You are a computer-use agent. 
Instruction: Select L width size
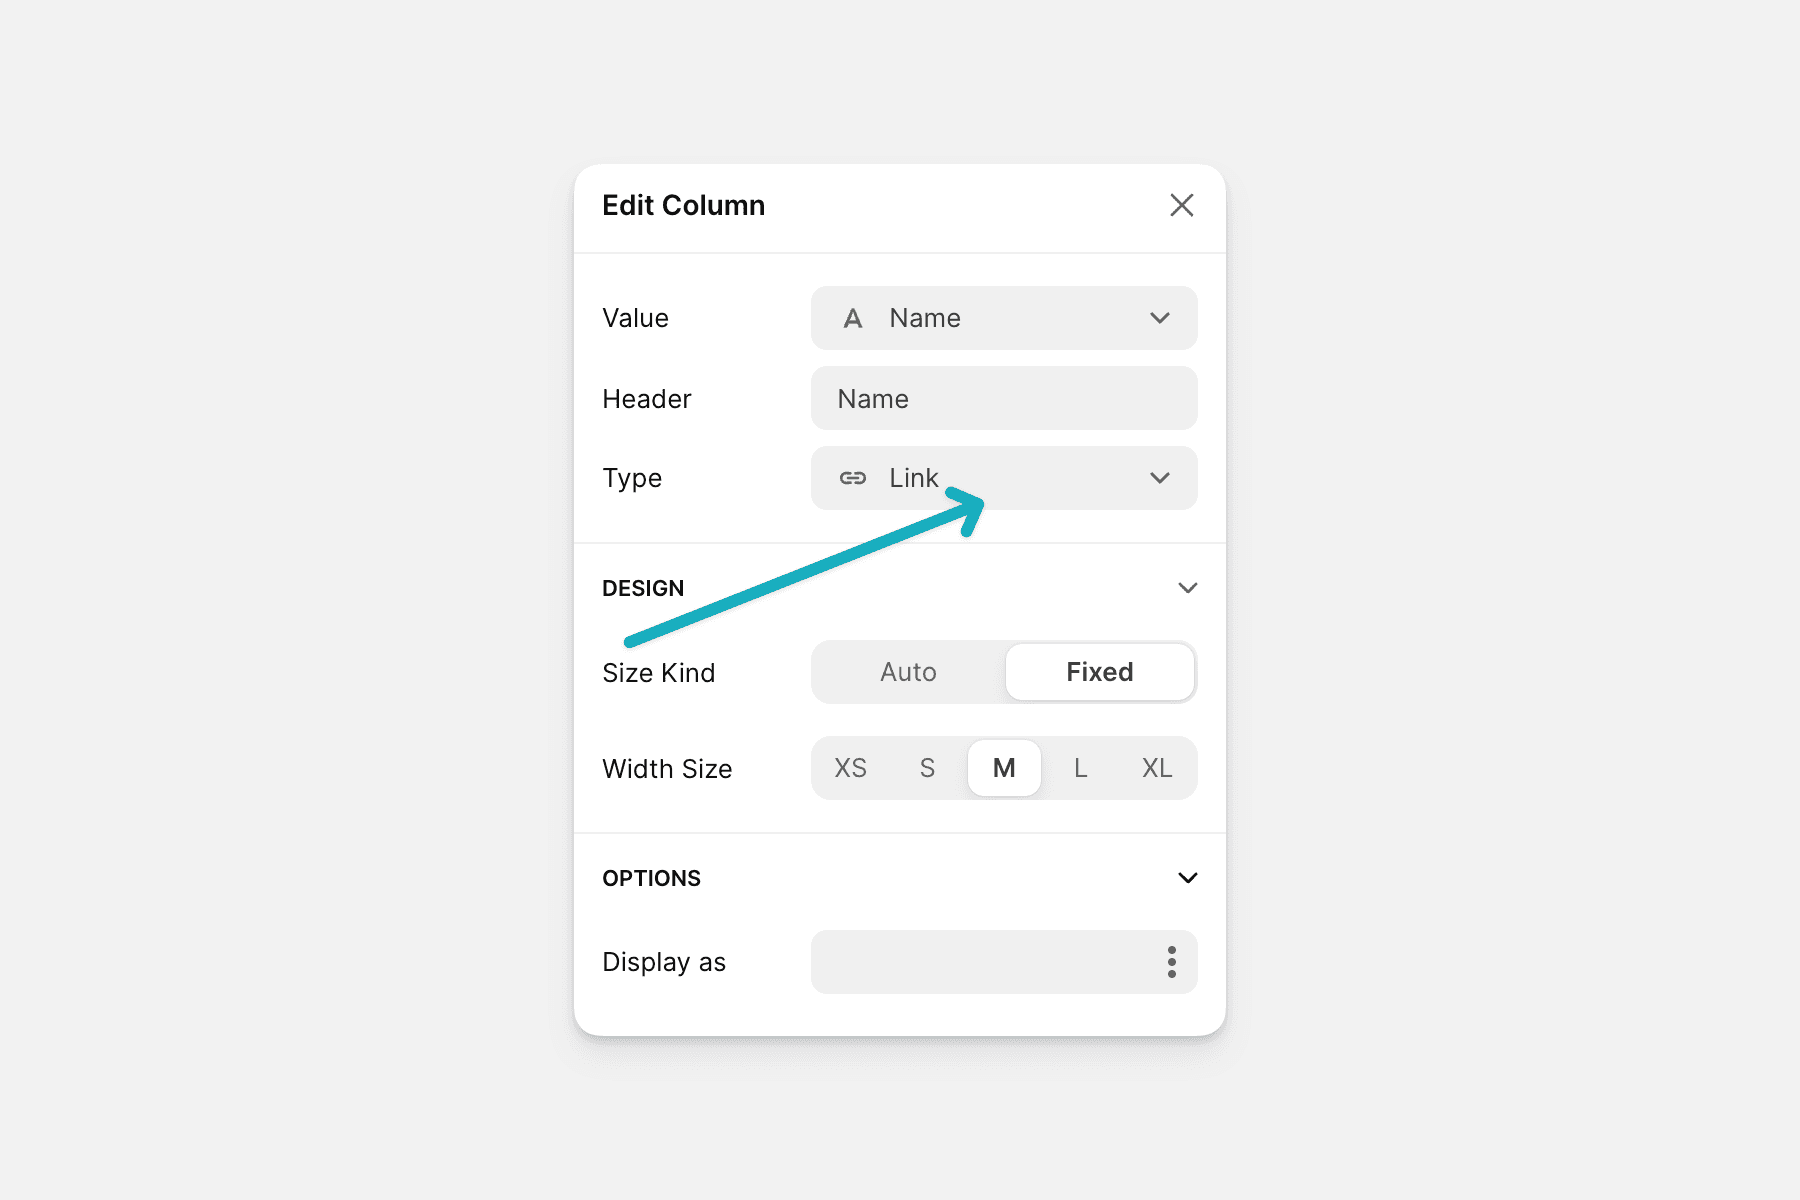1080,768
